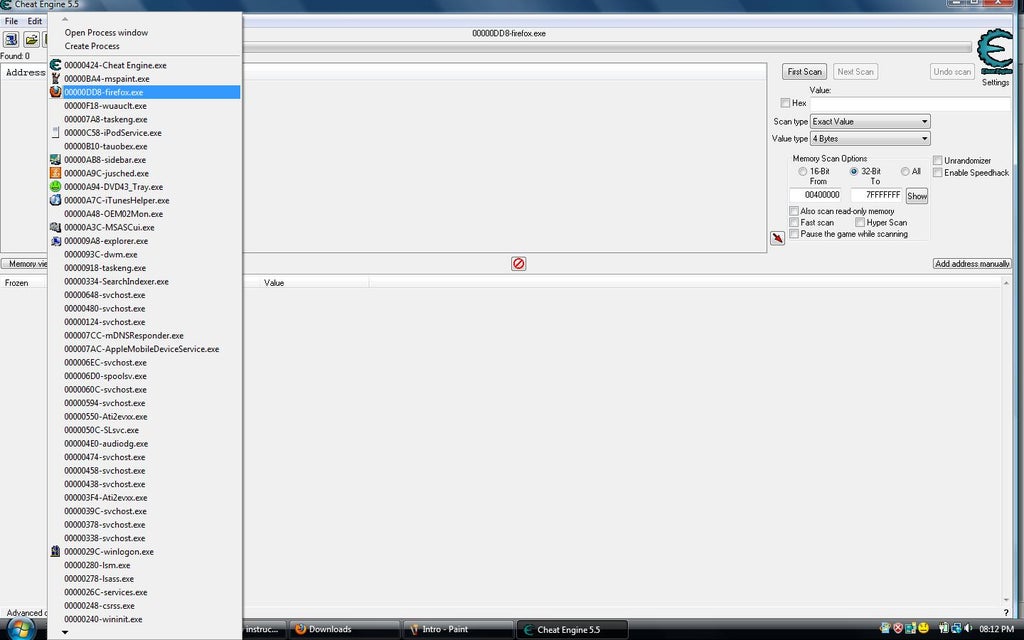
Task: Click the Memory view button
Action: tap(24, 264)
